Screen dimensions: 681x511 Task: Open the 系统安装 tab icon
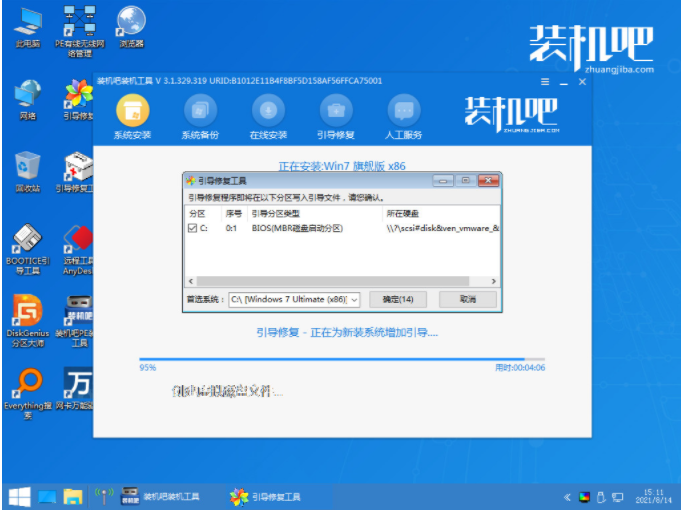[x=133, y=111]
